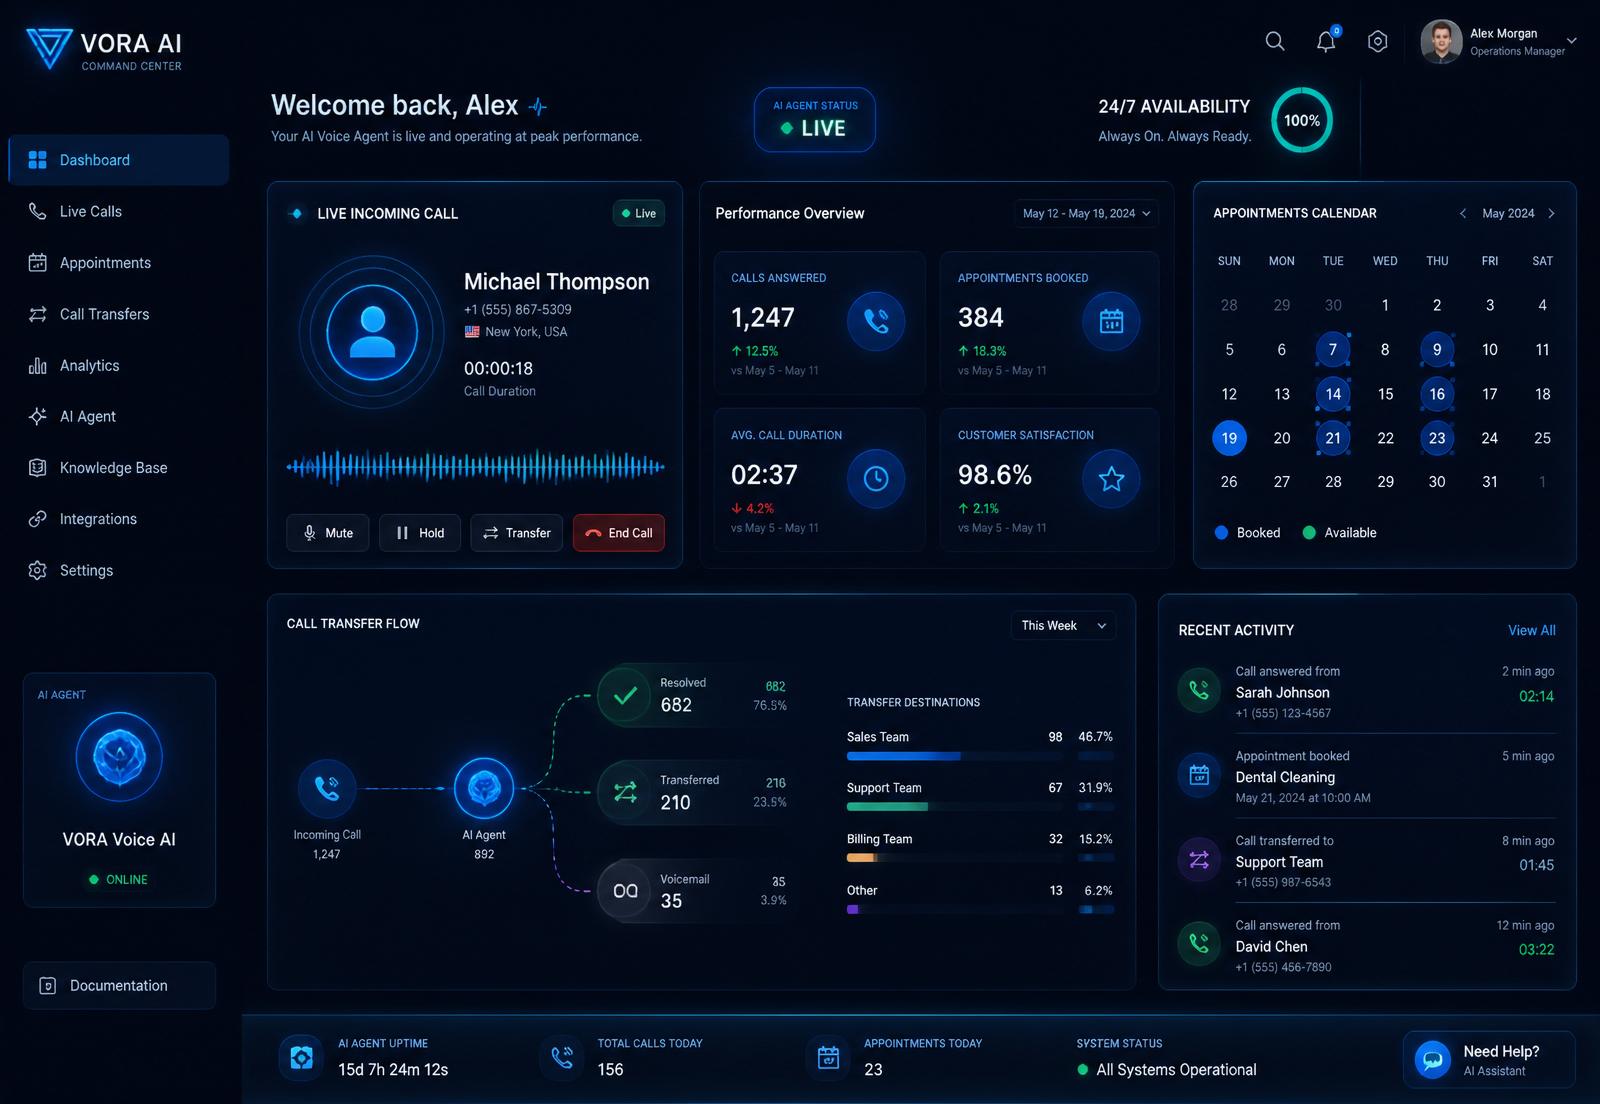Click the Customer Satisfaction star icon

1111,478
